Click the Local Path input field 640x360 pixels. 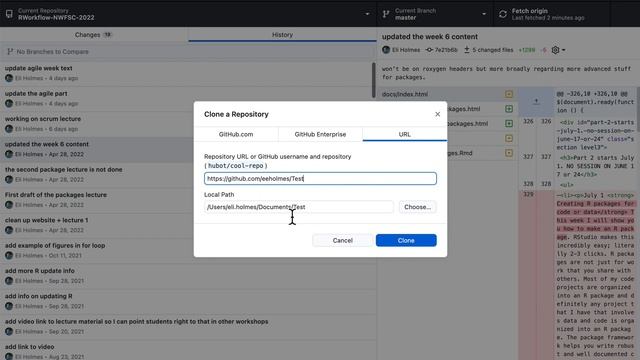299,207
